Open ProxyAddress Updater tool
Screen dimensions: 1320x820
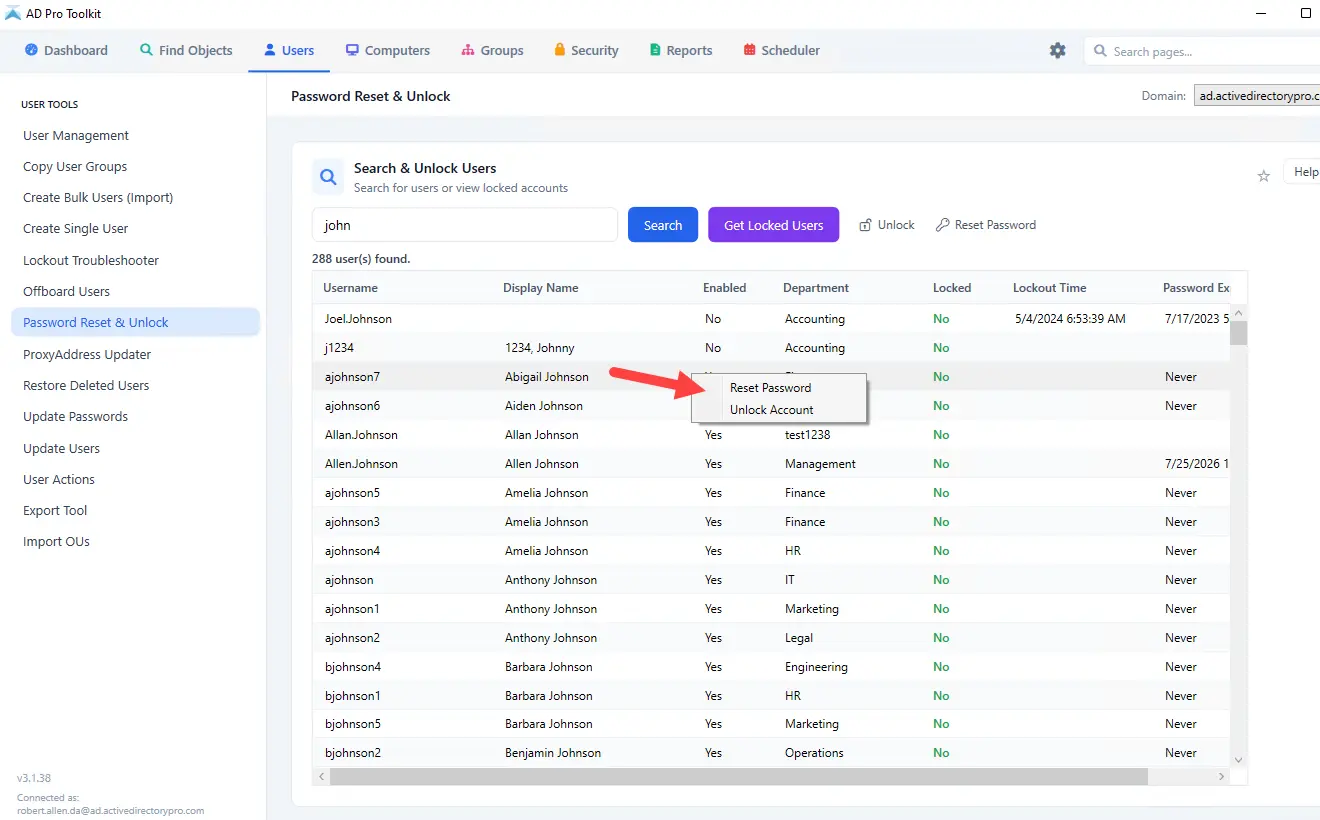pos(87,354)
